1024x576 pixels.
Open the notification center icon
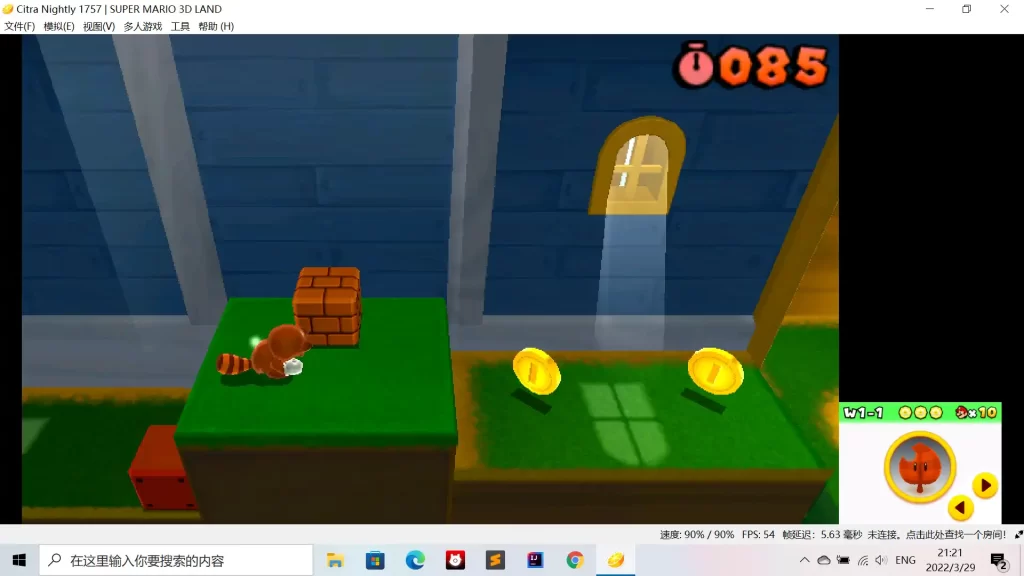tap(998, 560)
